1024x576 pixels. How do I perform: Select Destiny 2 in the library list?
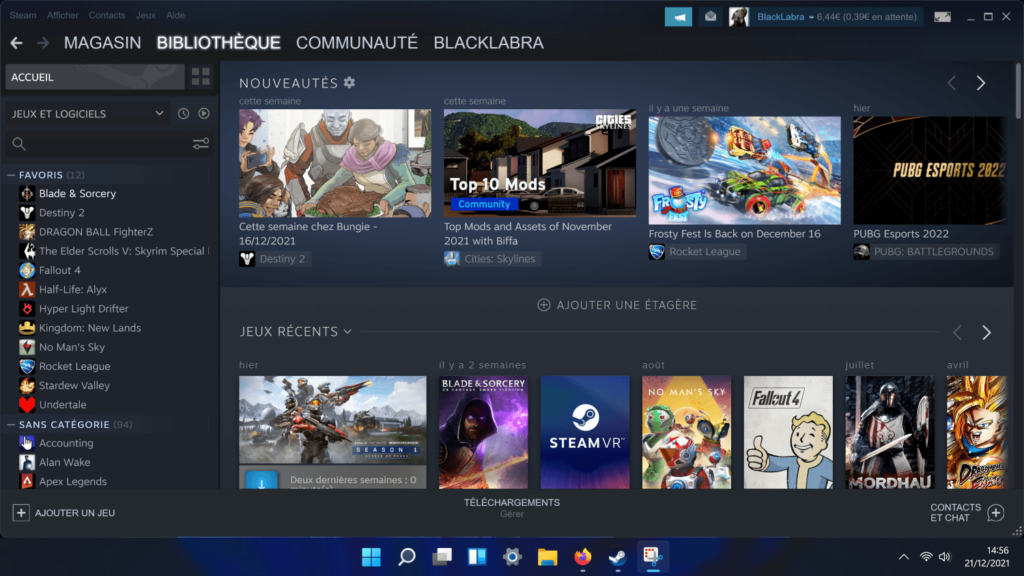pos(61,213)
